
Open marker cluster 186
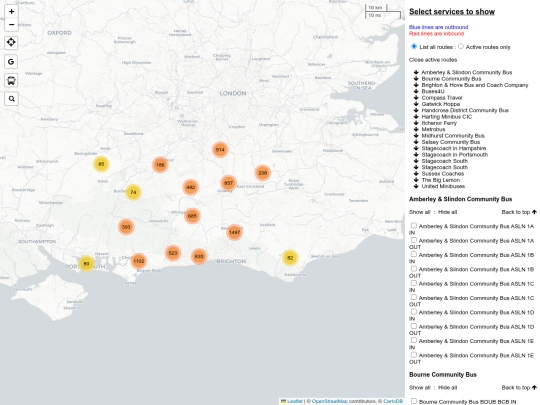[160, 165]
